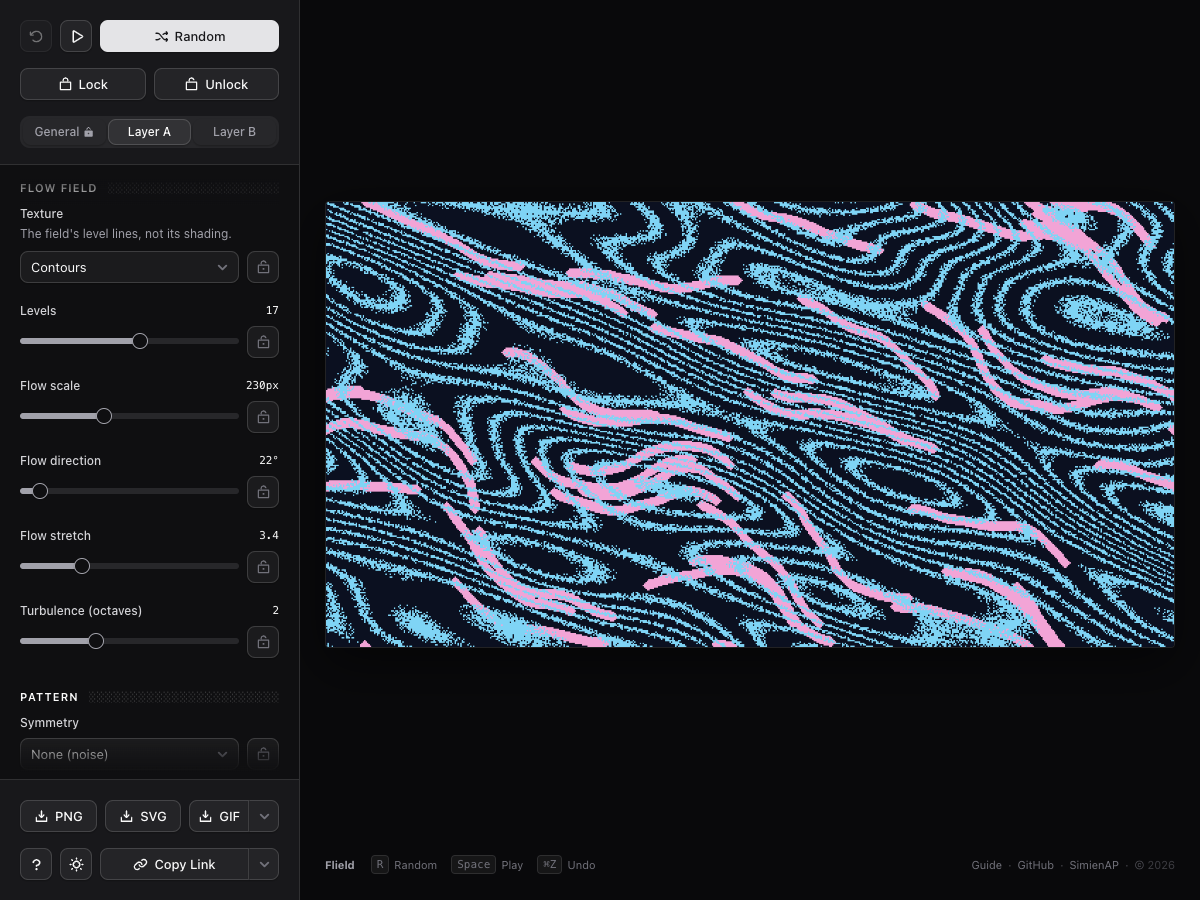
Task: Click the flow field artwork canvas
Action: [x=750, y=424]
